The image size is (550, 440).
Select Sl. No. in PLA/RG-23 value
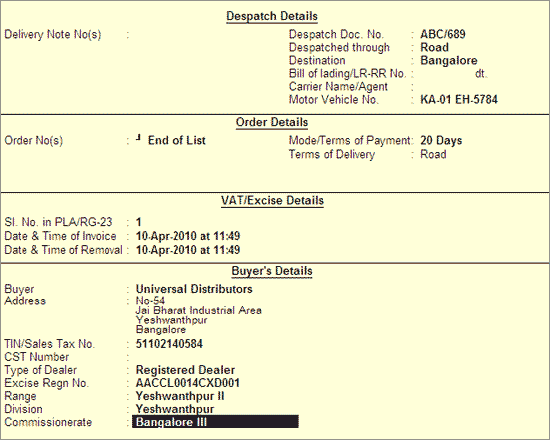[139, 222]
